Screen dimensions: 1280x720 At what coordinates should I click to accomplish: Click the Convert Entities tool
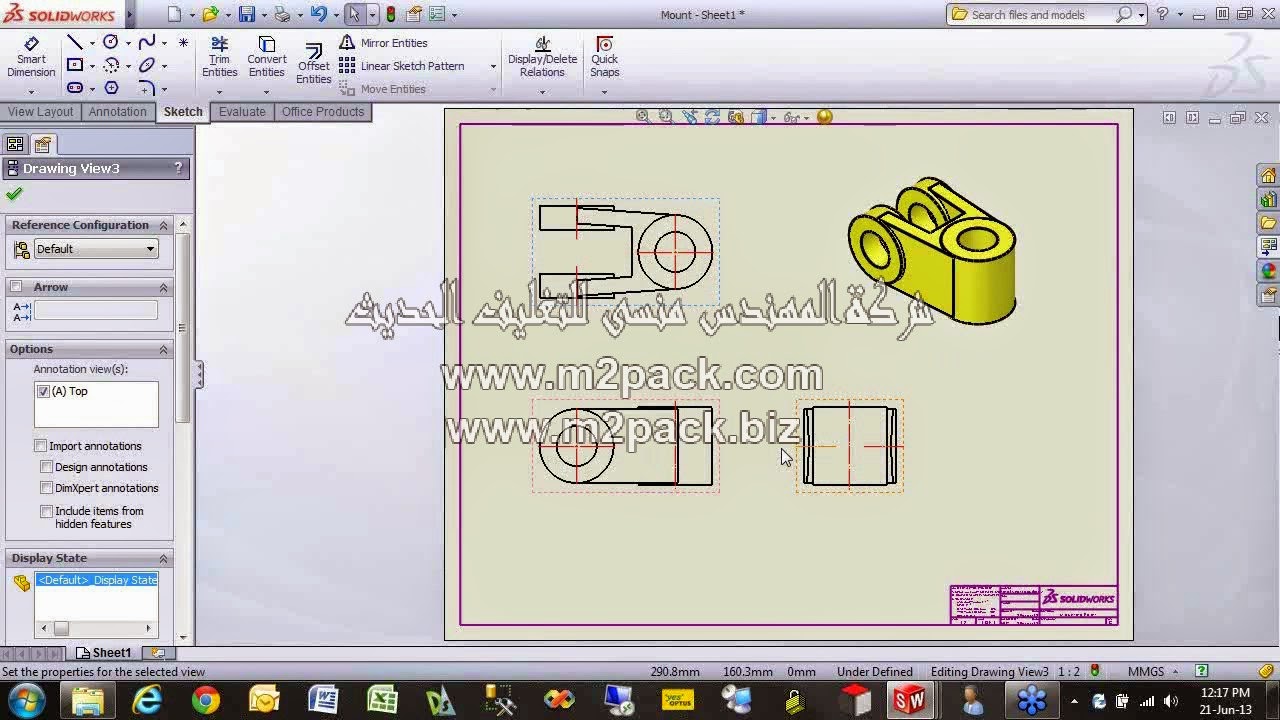(x=267, y=57)
